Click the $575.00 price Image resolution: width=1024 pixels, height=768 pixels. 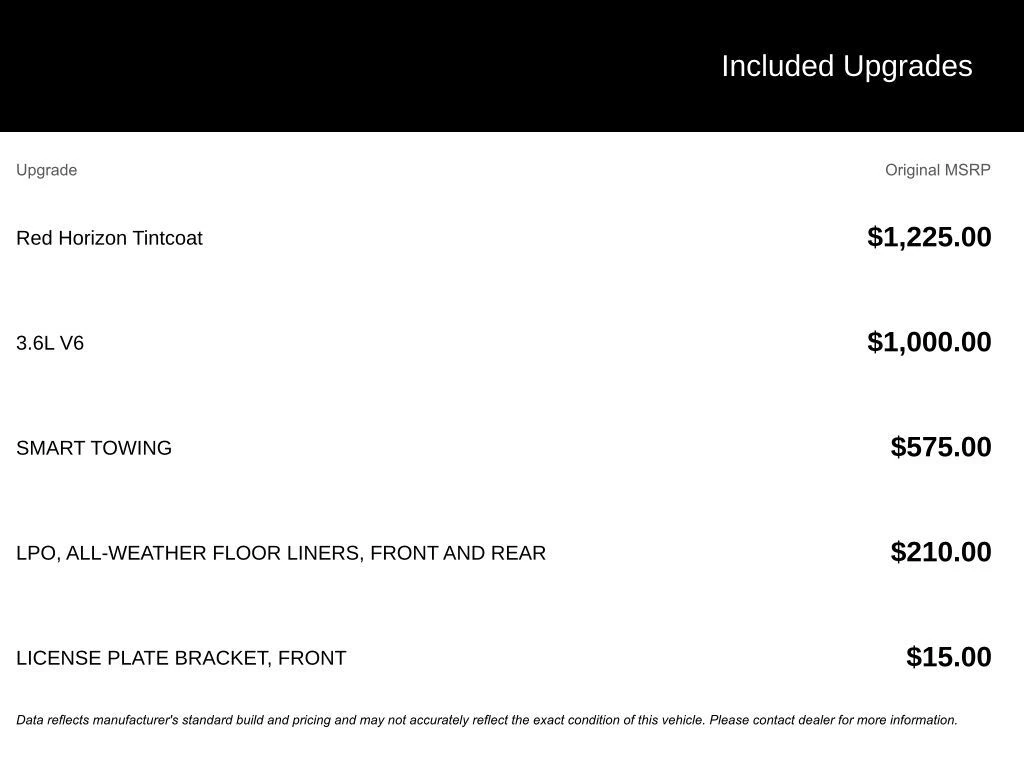click(941, 447)
